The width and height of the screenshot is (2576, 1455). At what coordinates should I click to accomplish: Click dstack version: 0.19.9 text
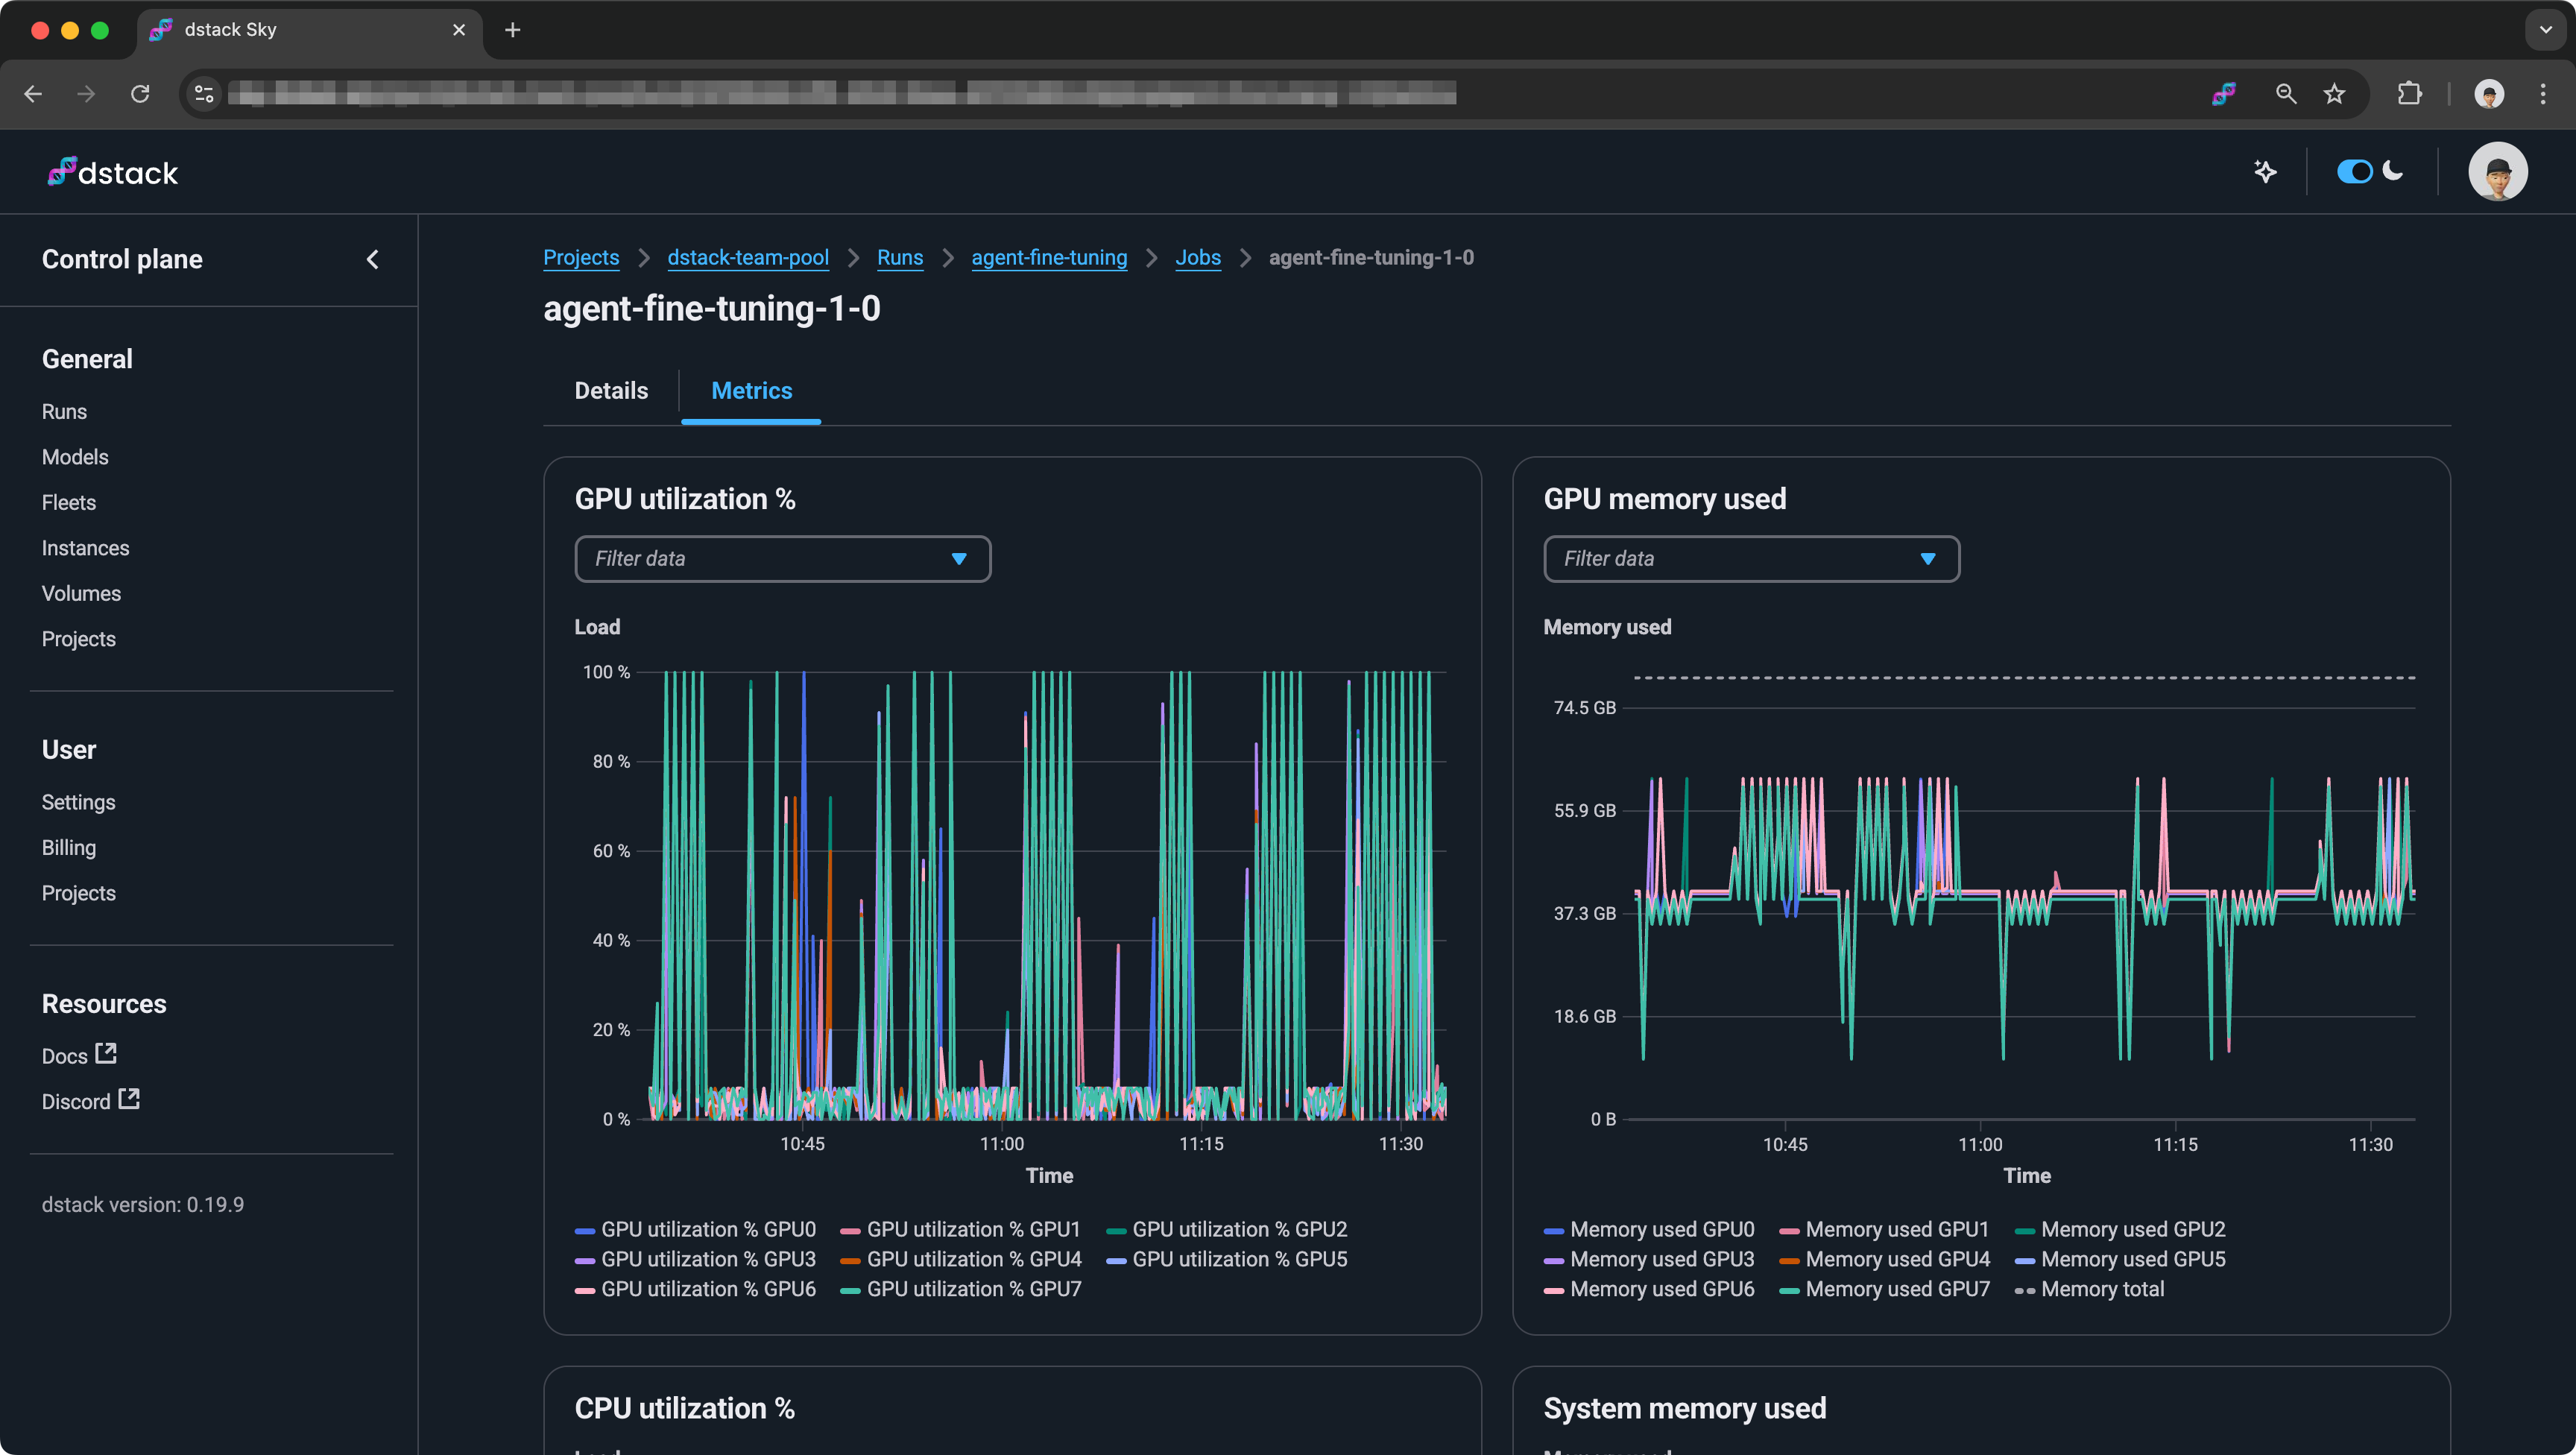(143, 1205)
